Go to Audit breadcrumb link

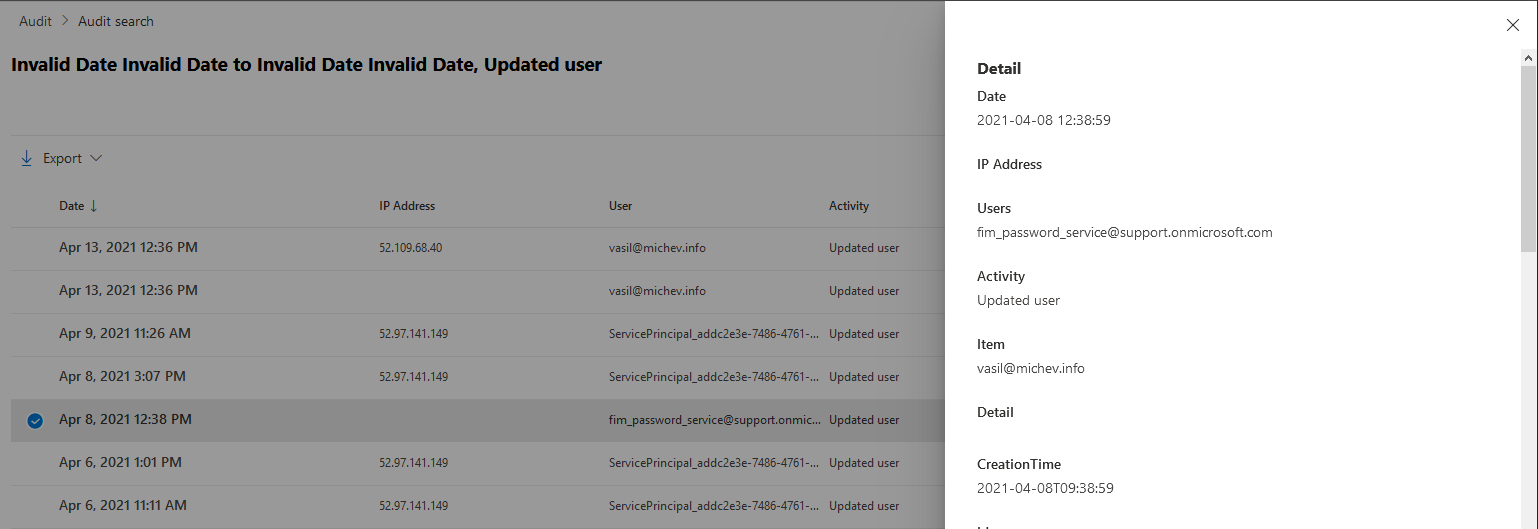[x=35, y=21]
